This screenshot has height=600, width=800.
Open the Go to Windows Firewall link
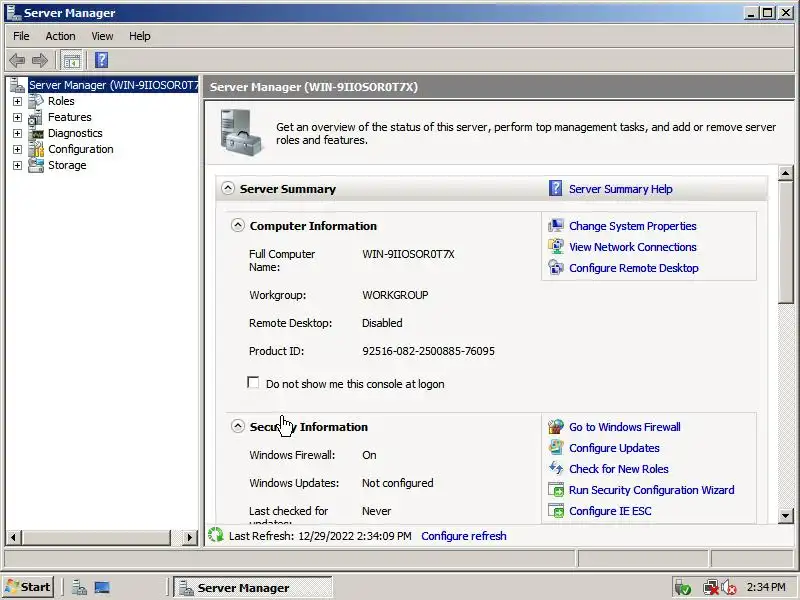pos(624,427)
